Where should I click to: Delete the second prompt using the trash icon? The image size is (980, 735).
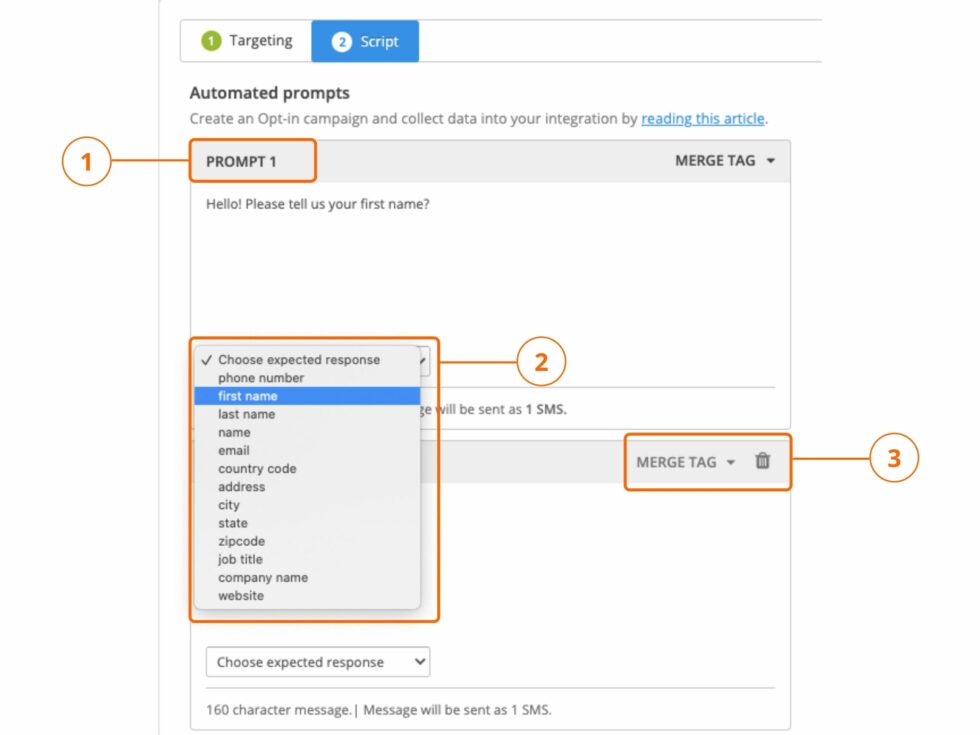pos(762,462)
